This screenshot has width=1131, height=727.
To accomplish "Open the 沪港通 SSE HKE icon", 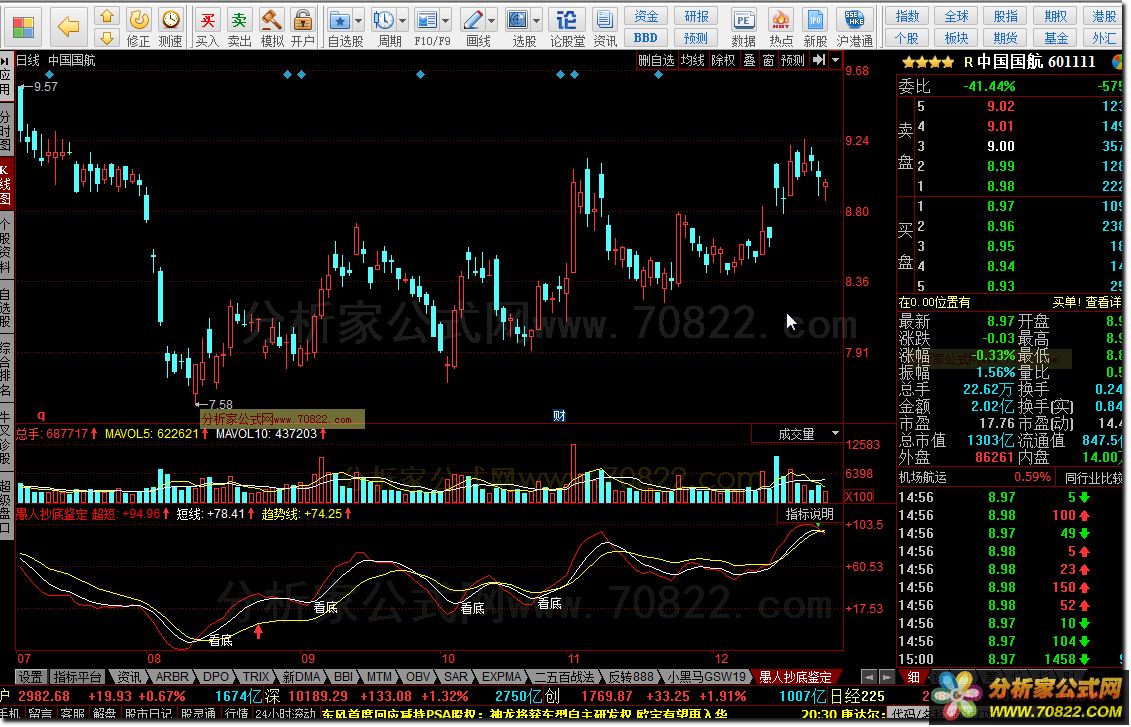I will click(854, 28).
